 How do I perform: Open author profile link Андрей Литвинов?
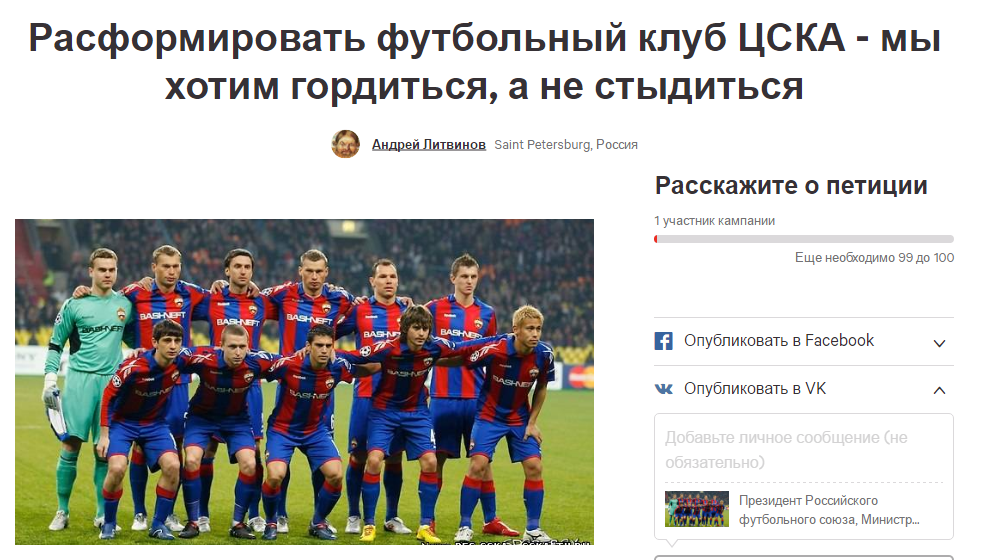coord(429,145)
